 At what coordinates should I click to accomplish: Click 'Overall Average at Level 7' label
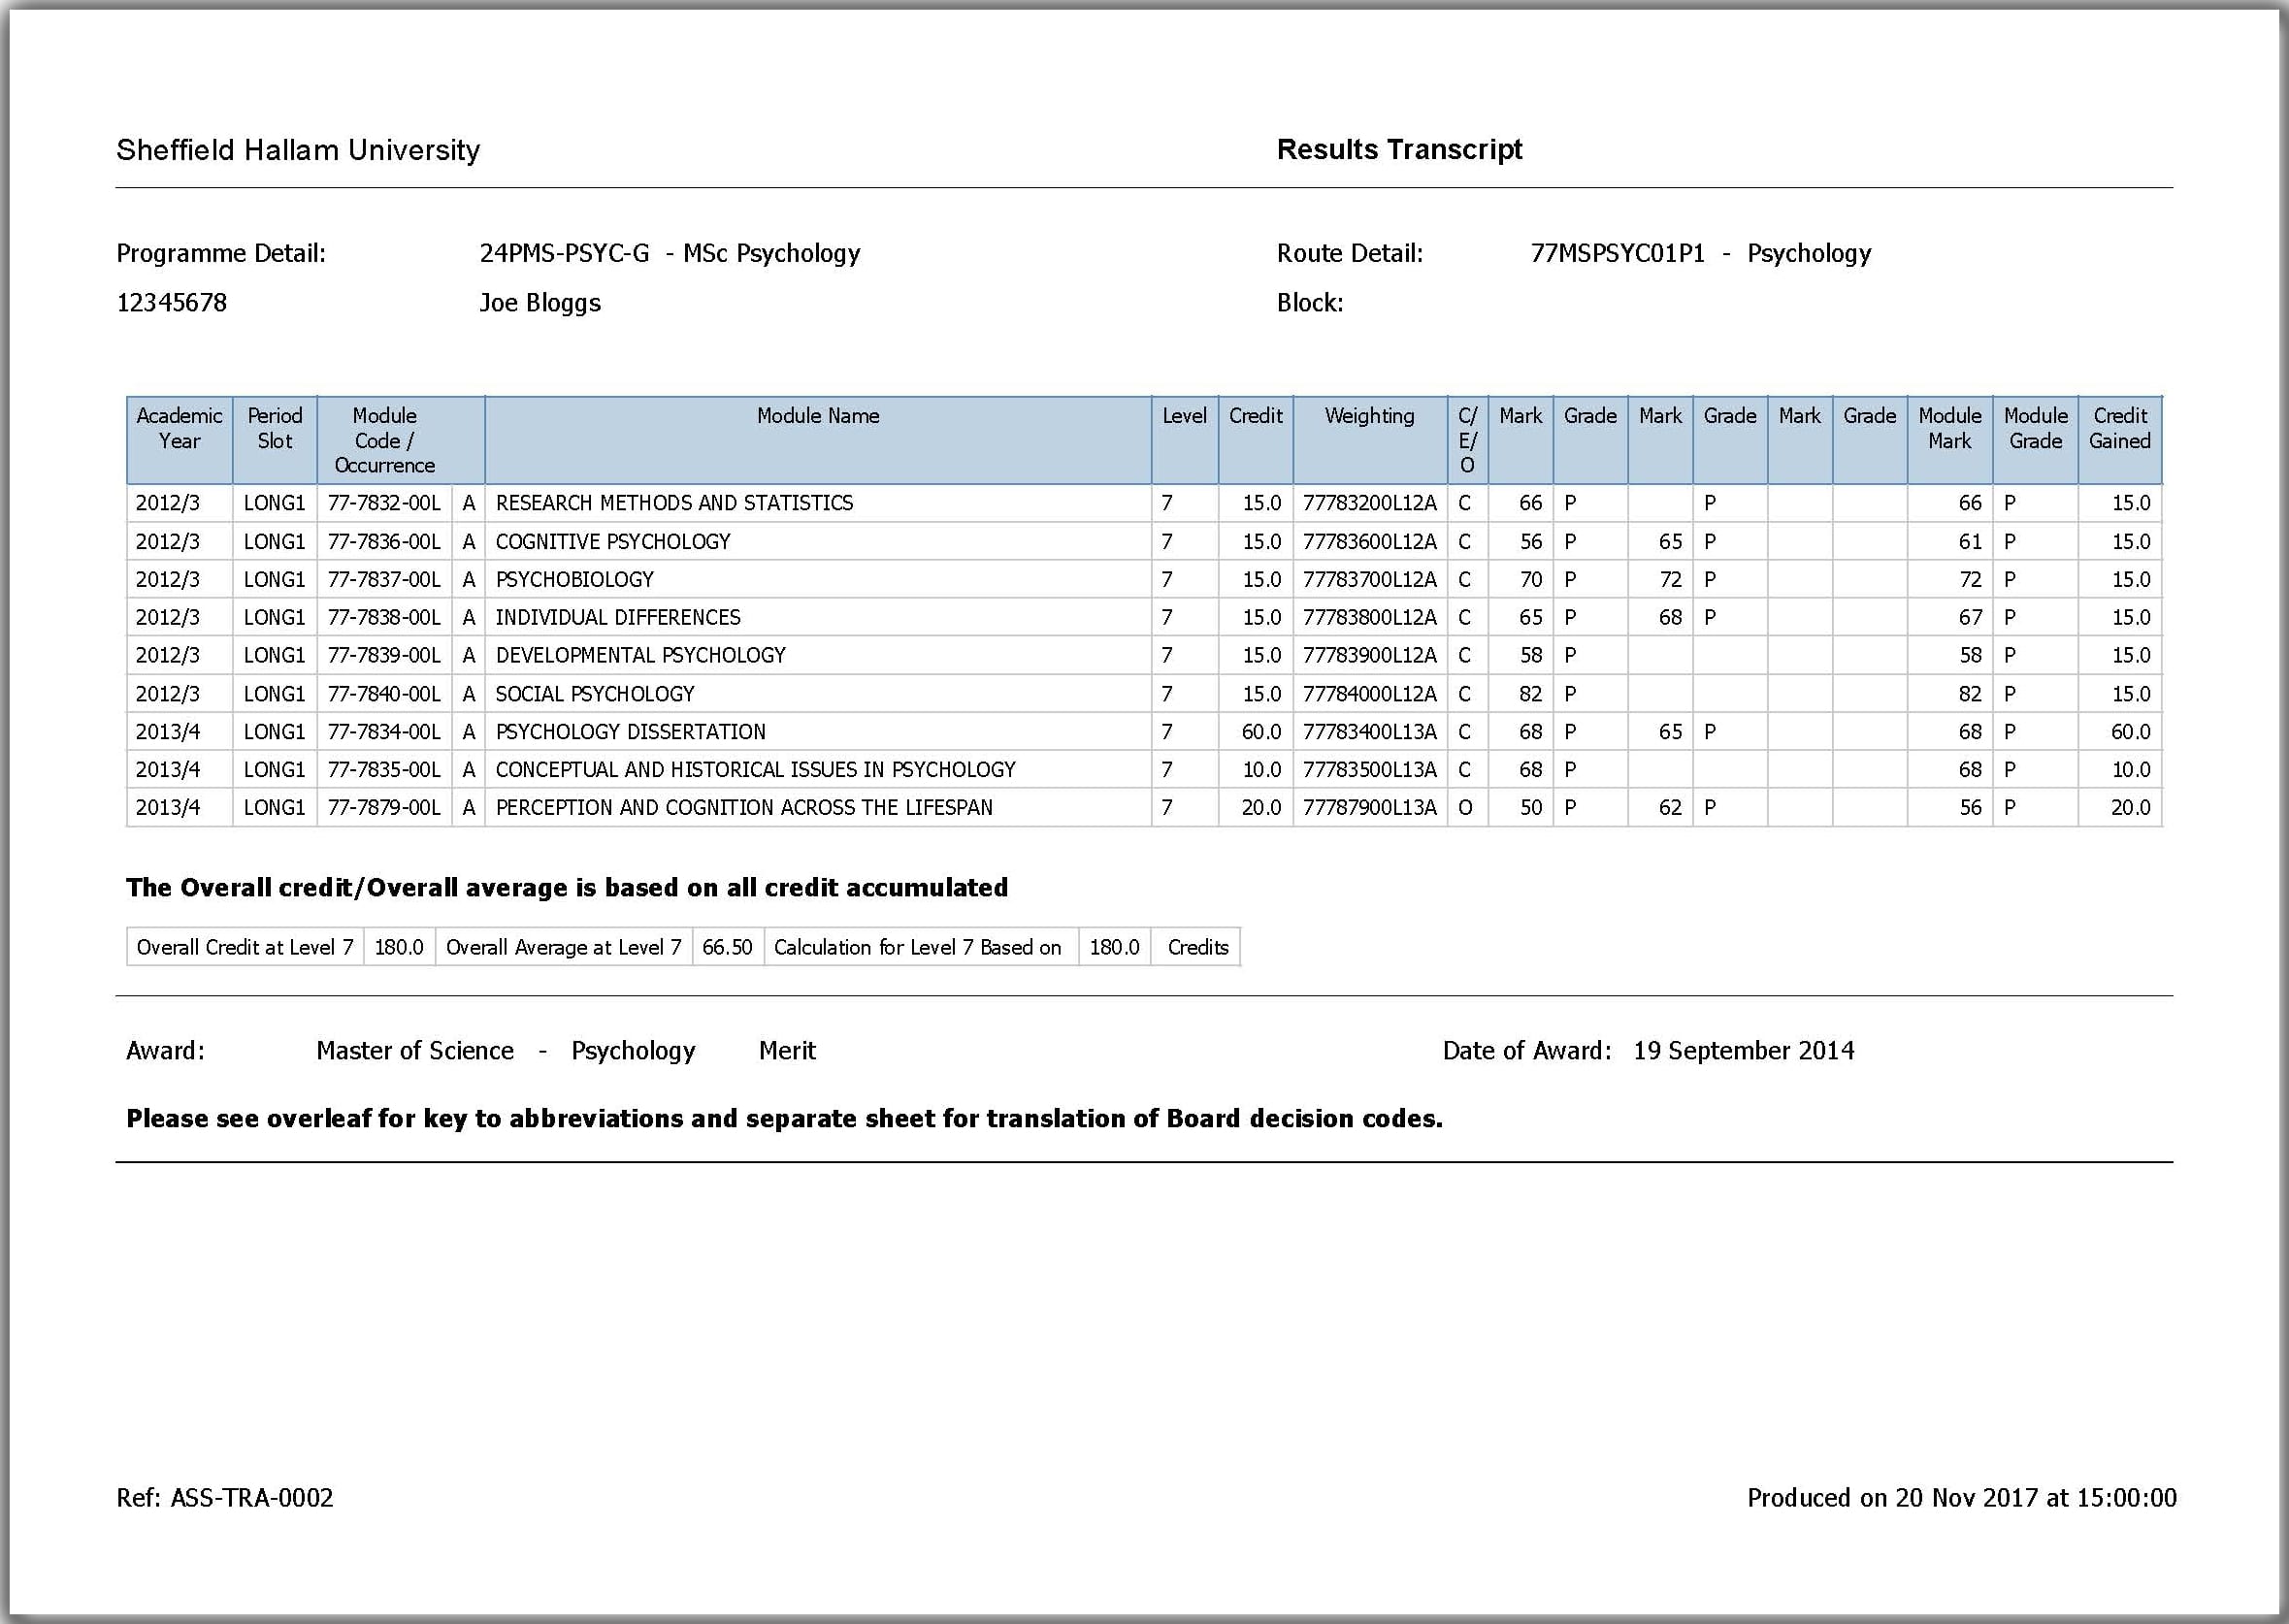tap(563, 947)
